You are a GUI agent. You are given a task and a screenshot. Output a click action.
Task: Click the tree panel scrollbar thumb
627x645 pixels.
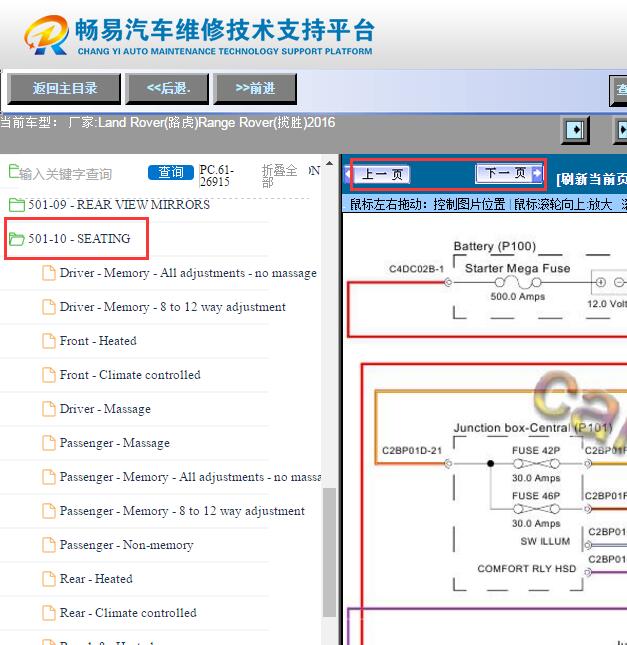[329, 552]
